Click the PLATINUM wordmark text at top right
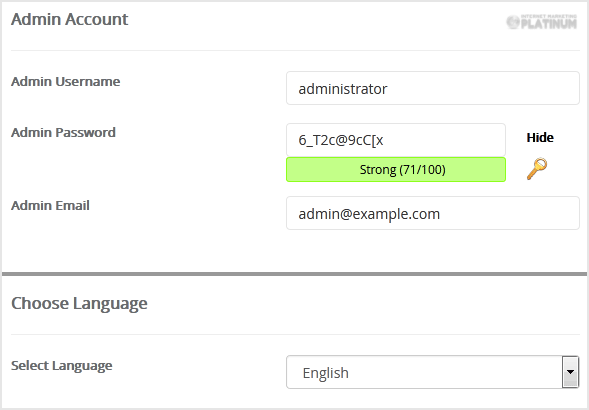Screen dimensions: 589x410 point(549,24)
